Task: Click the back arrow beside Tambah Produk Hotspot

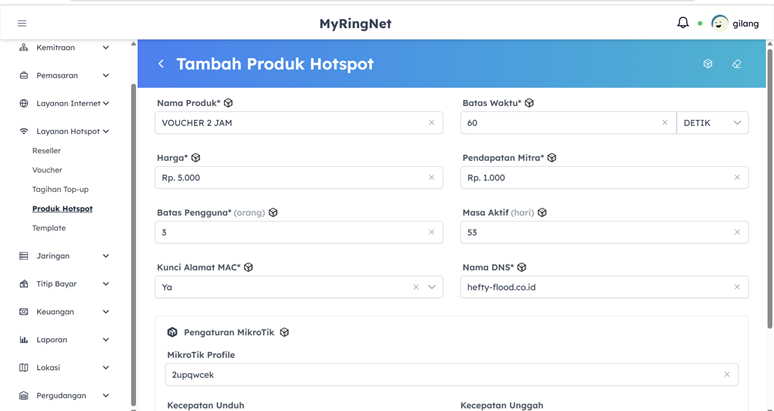Action: coord(161,64)
